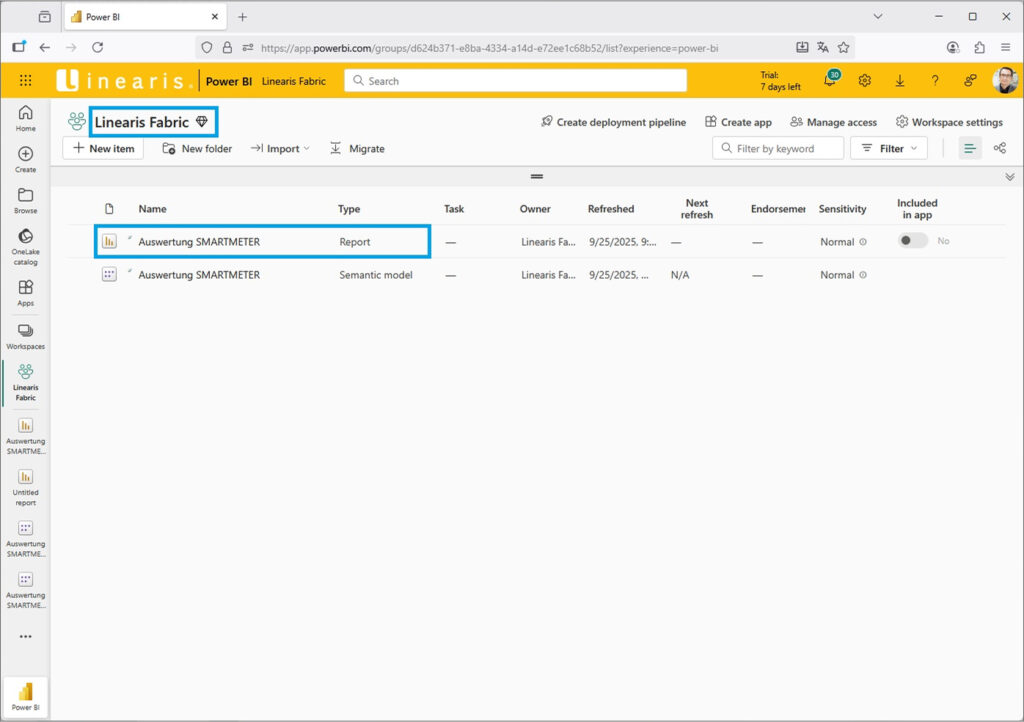Open a new browser tab
The image size is (1024, 722).
pyautogui.click(x=242, y=17)
